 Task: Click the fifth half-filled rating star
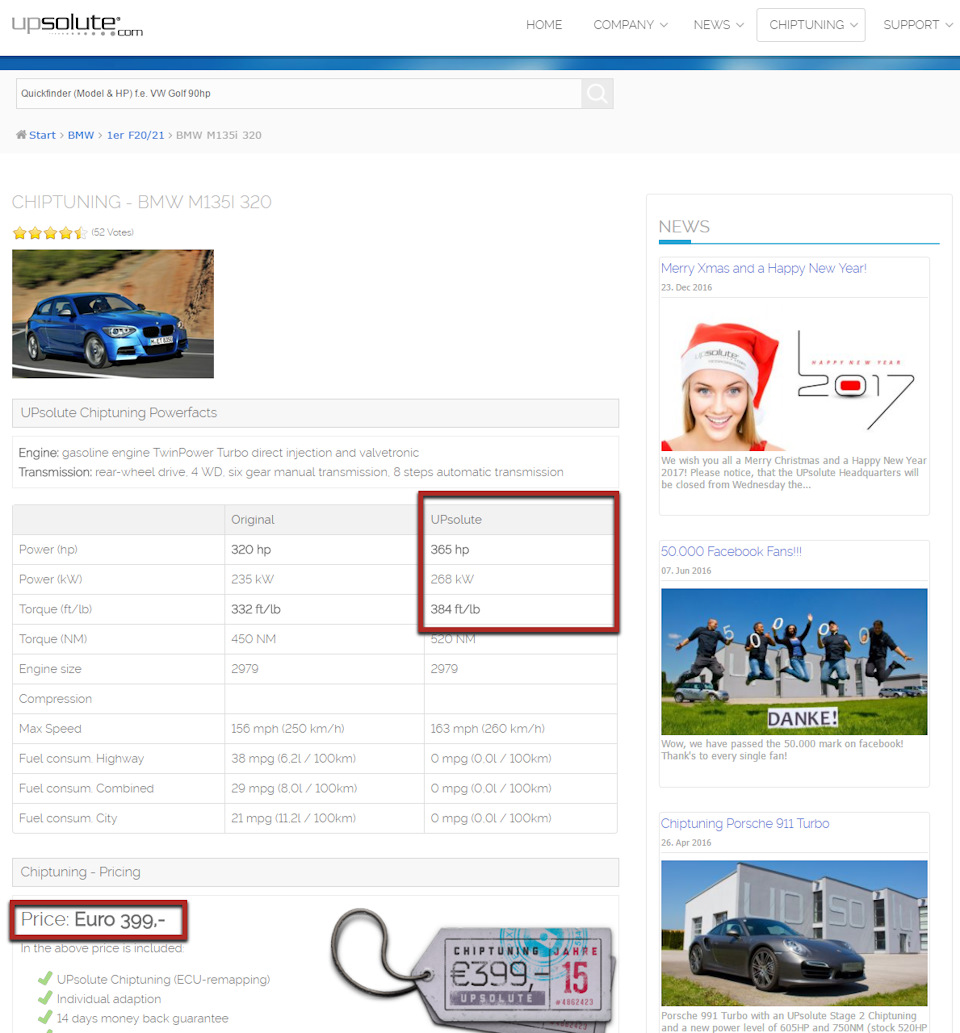pyautogui.click(x=80, y=233)
